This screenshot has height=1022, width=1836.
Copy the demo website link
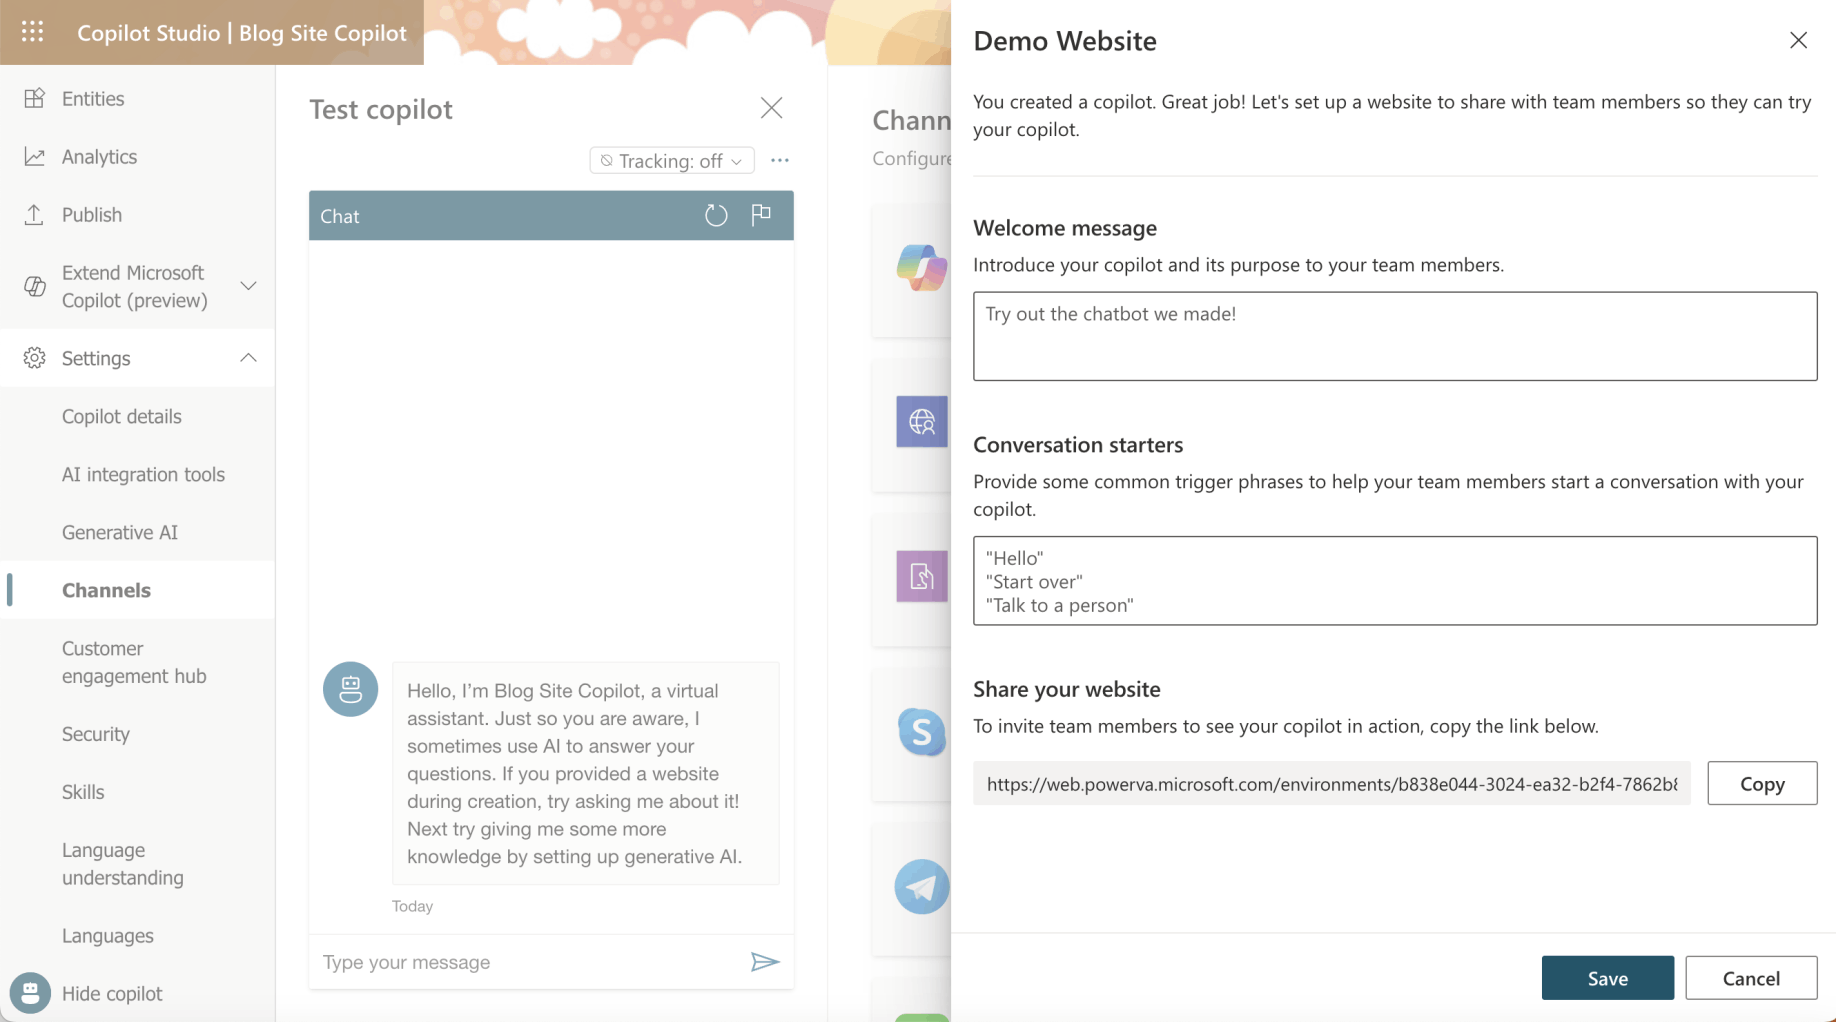click(1762, 783)
